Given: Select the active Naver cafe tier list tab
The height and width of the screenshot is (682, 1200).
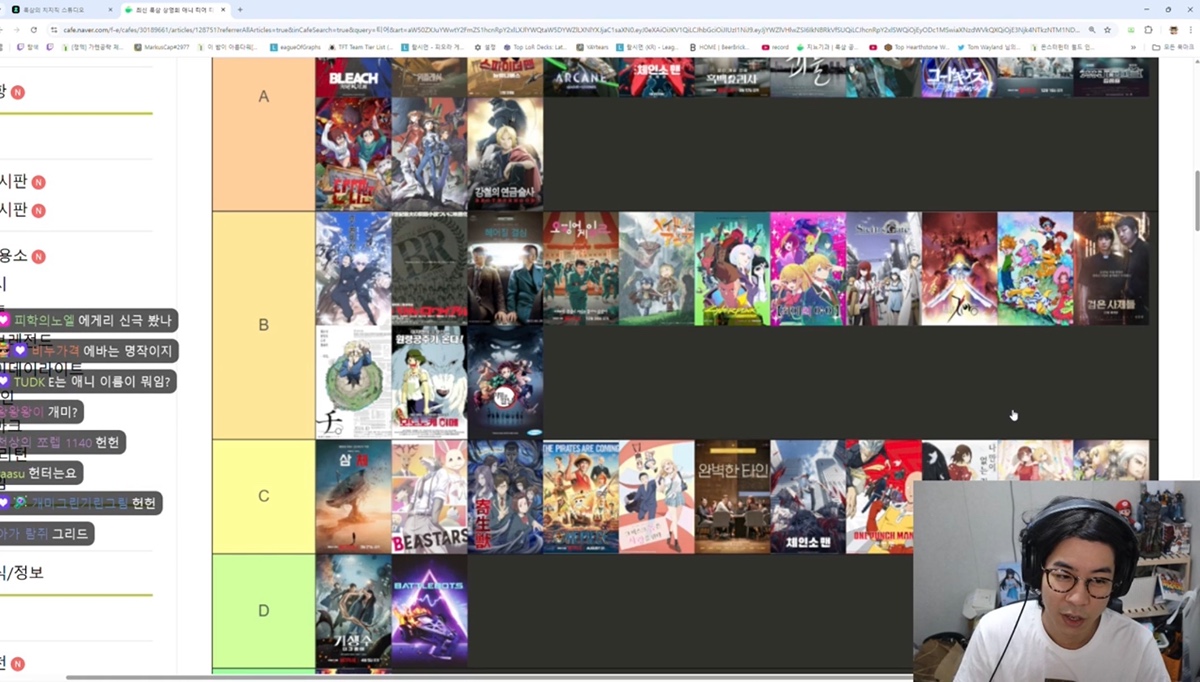Looking at the screenshot, I should (175, 10).
